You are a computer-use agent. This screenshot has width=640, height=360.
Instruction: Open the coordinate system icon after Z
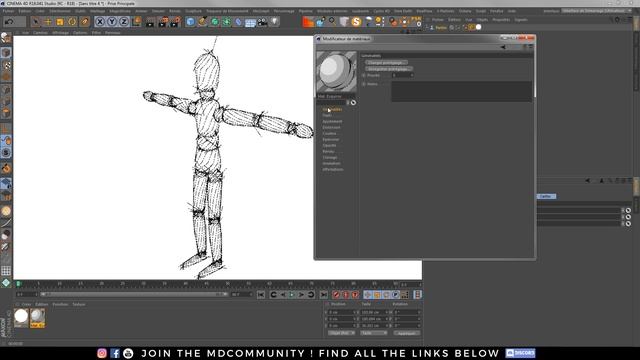(136, 21)
